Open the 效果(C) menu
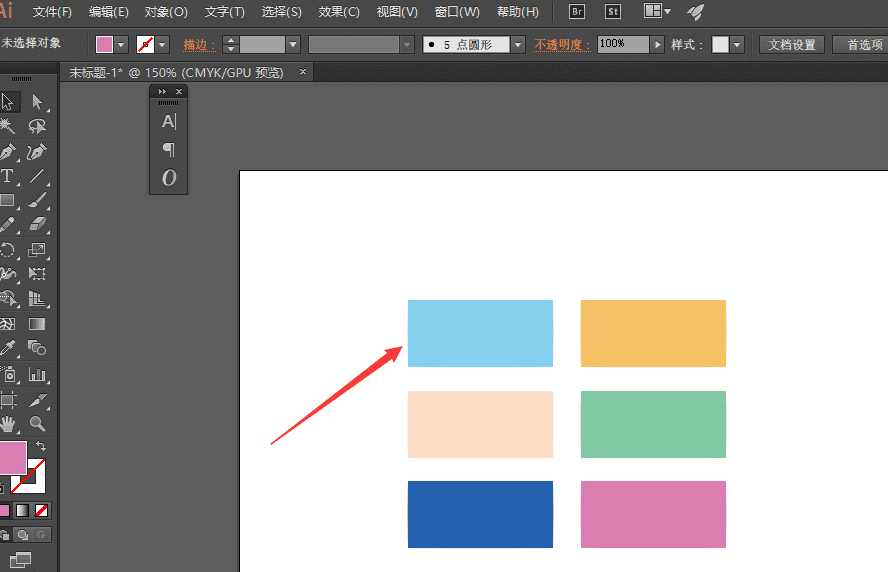The height and width of the screenshot is (572, 888). click(339, 12)
